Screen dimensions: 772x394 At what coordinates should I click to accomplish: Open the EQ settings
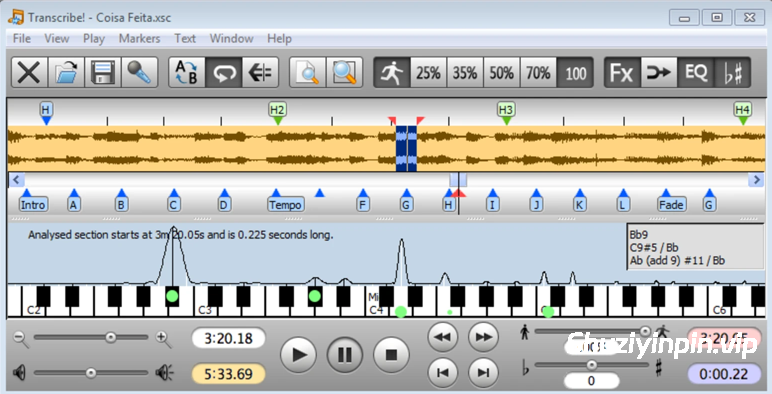click(696, 73)
